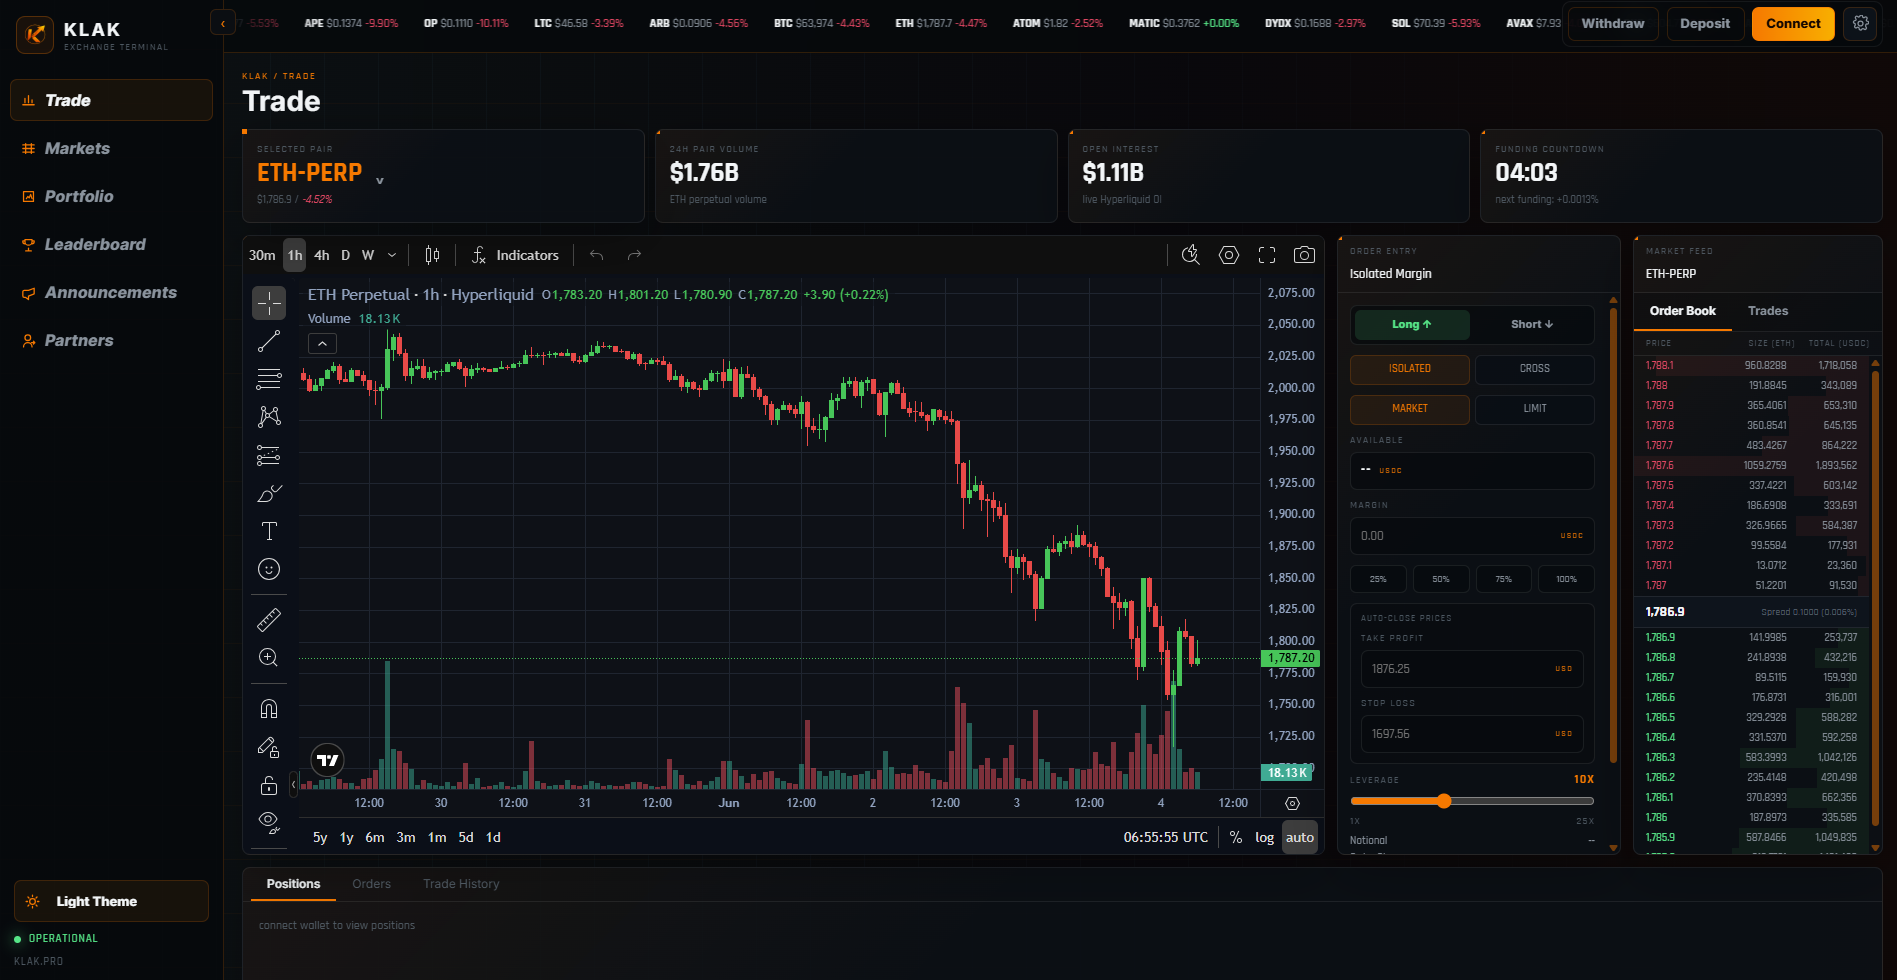The height and width of the screenshot is (980, 1897).
Task: Enter chart fullscreen mode
Action: point(1267,255)
